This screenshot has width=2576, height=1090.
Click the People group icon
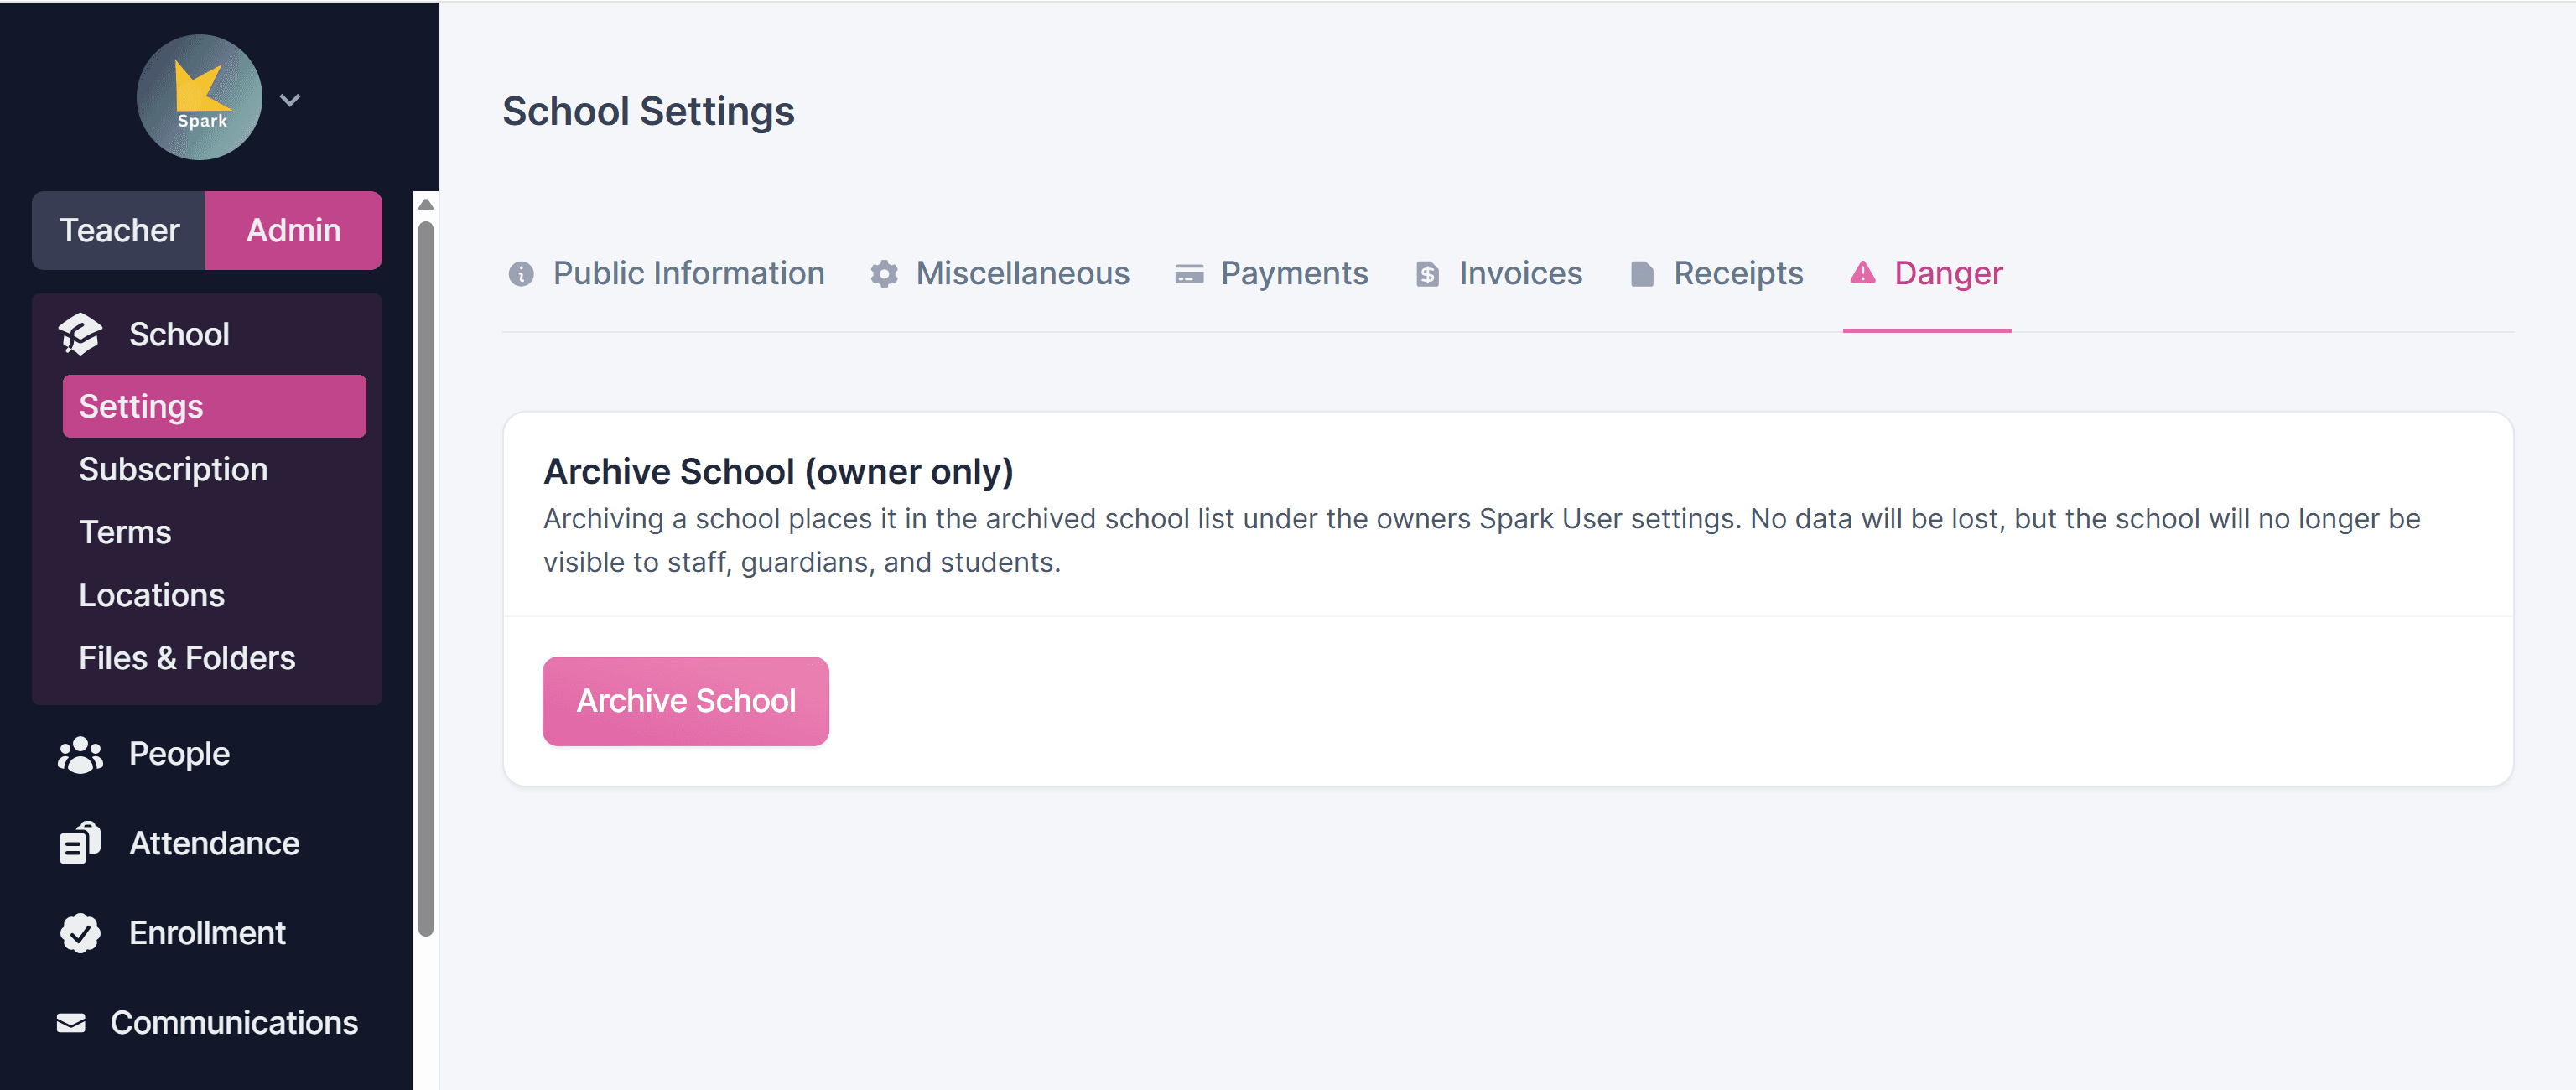tap(80, 754)
